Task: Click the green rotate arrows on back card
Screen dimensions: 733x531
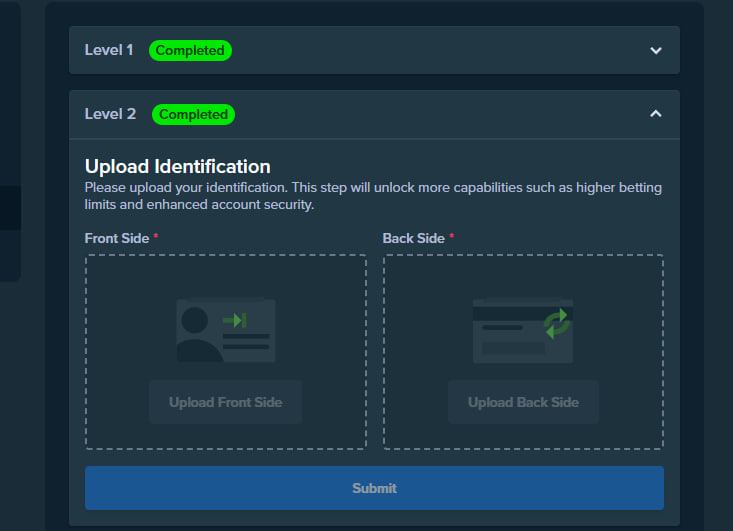Action: (556, 323)
